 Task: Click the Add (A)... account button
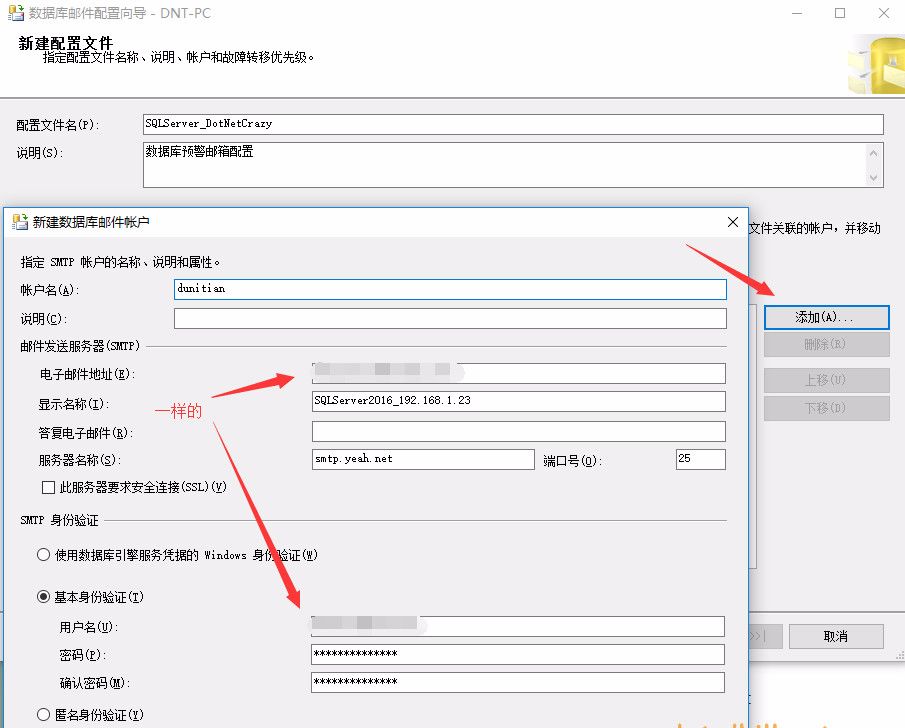[x=827, y=318]
